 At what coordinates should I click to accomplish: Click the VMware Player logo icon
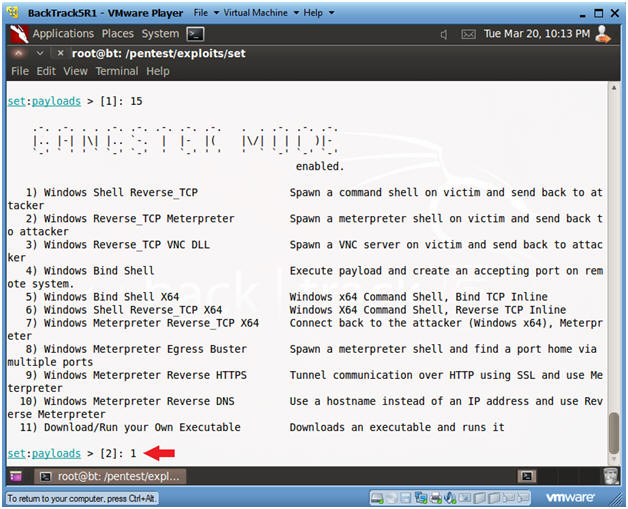click(13, 12)
